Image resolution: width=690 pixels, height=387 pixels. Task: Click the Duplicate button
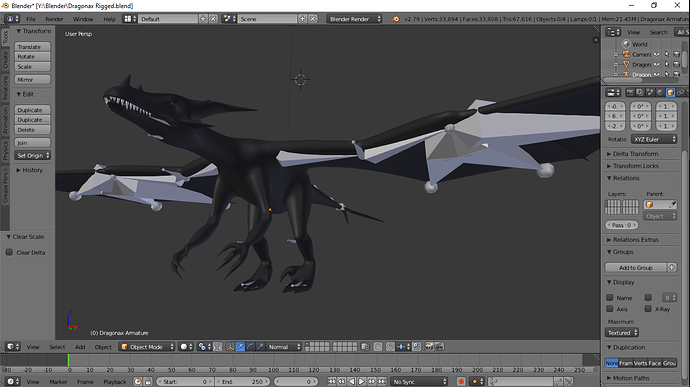click(x=33, y=110)
